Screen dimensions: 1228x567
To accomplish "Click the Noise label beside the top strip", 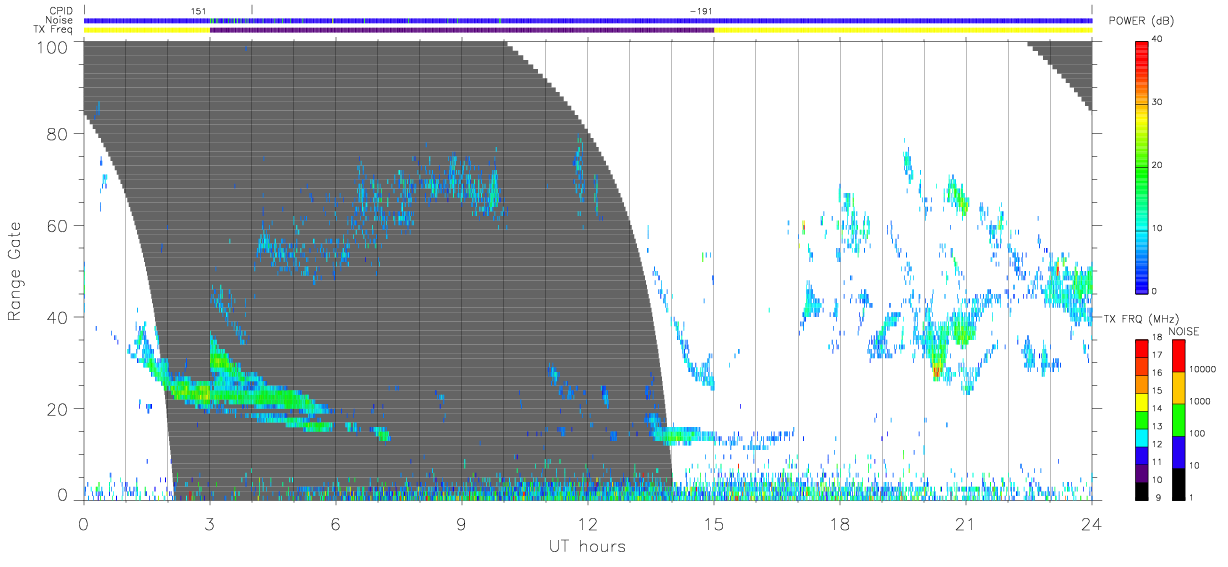I will click(61, 20).
